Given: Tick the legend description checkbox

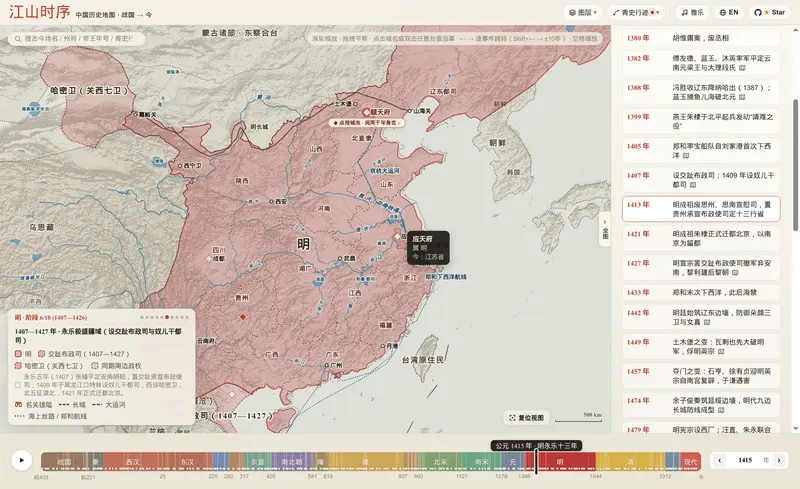Looking at the screenshot, I should click(x=18, y=385).
